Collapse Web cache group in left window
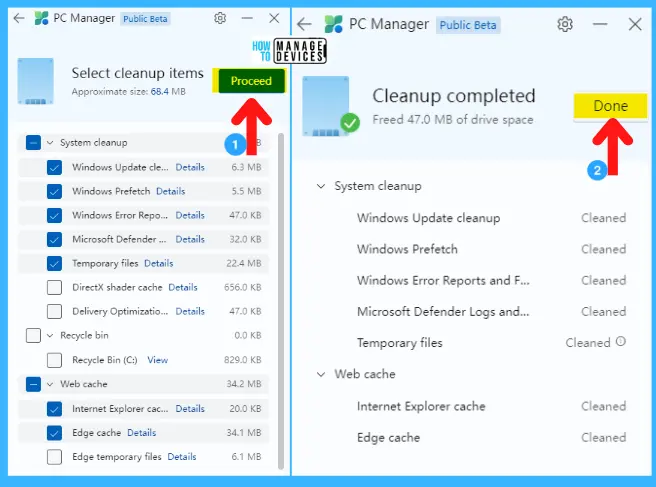Image resolution: width=656 pixels, height=487 pixels. 50,384
